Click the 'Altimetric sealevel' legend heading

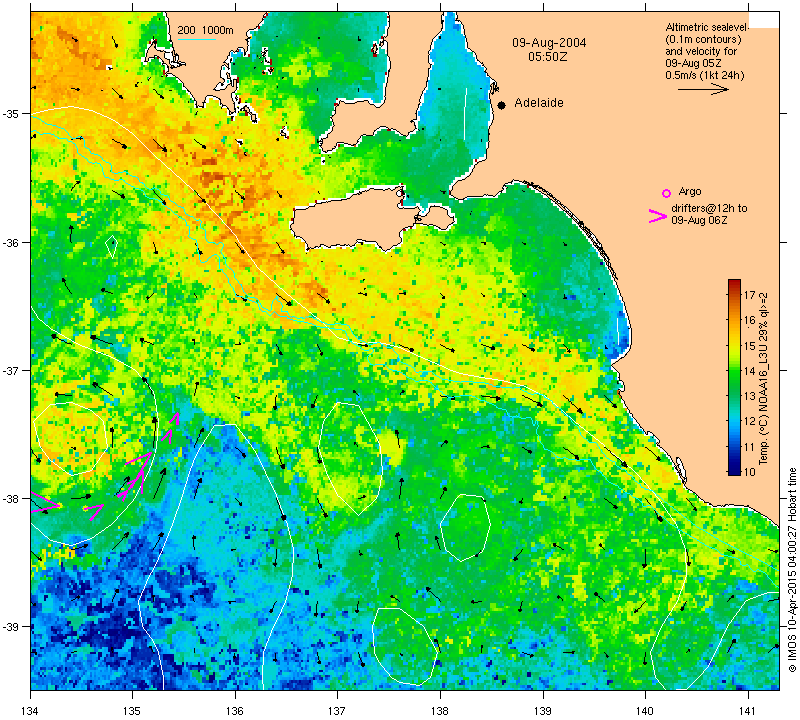pos(707,27)
